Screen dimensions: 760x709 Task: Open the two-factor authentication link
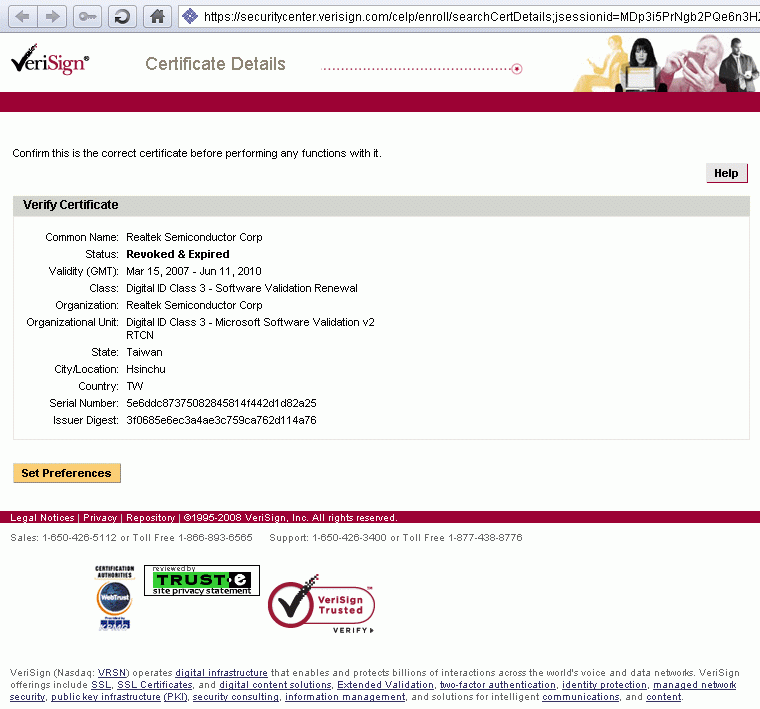click(x=497, y=685)
